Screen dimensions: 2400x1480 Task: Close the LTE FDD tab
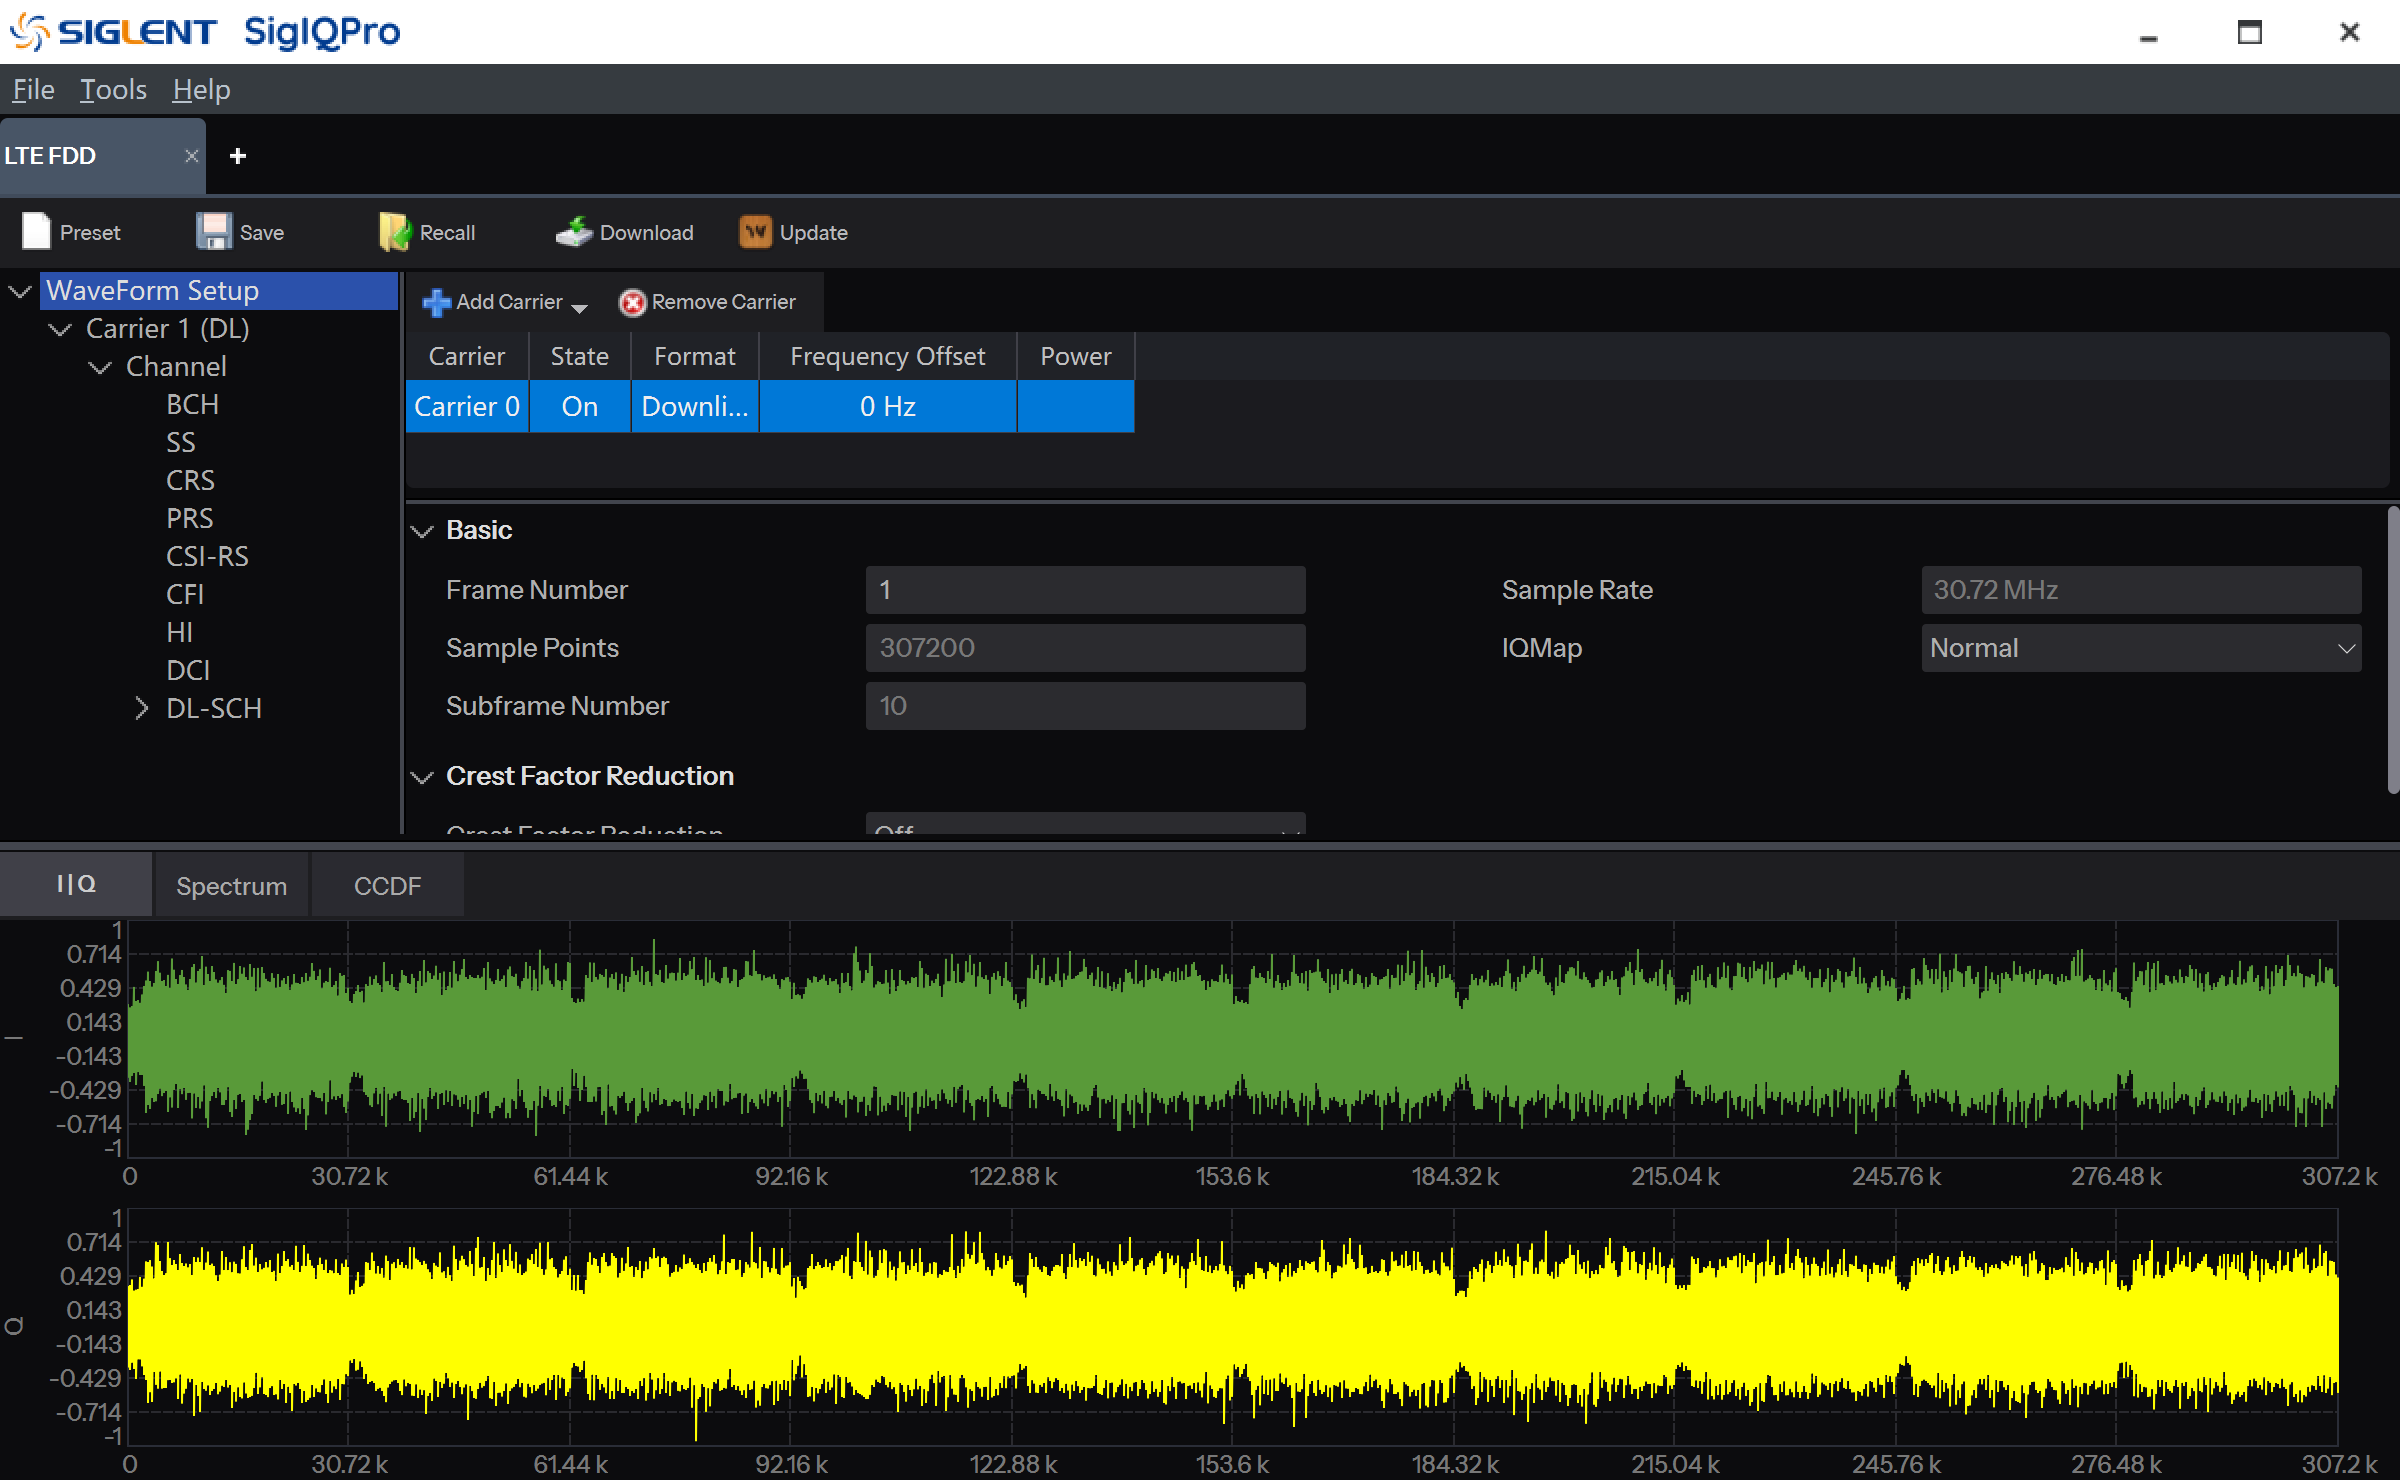coord(191,156)
